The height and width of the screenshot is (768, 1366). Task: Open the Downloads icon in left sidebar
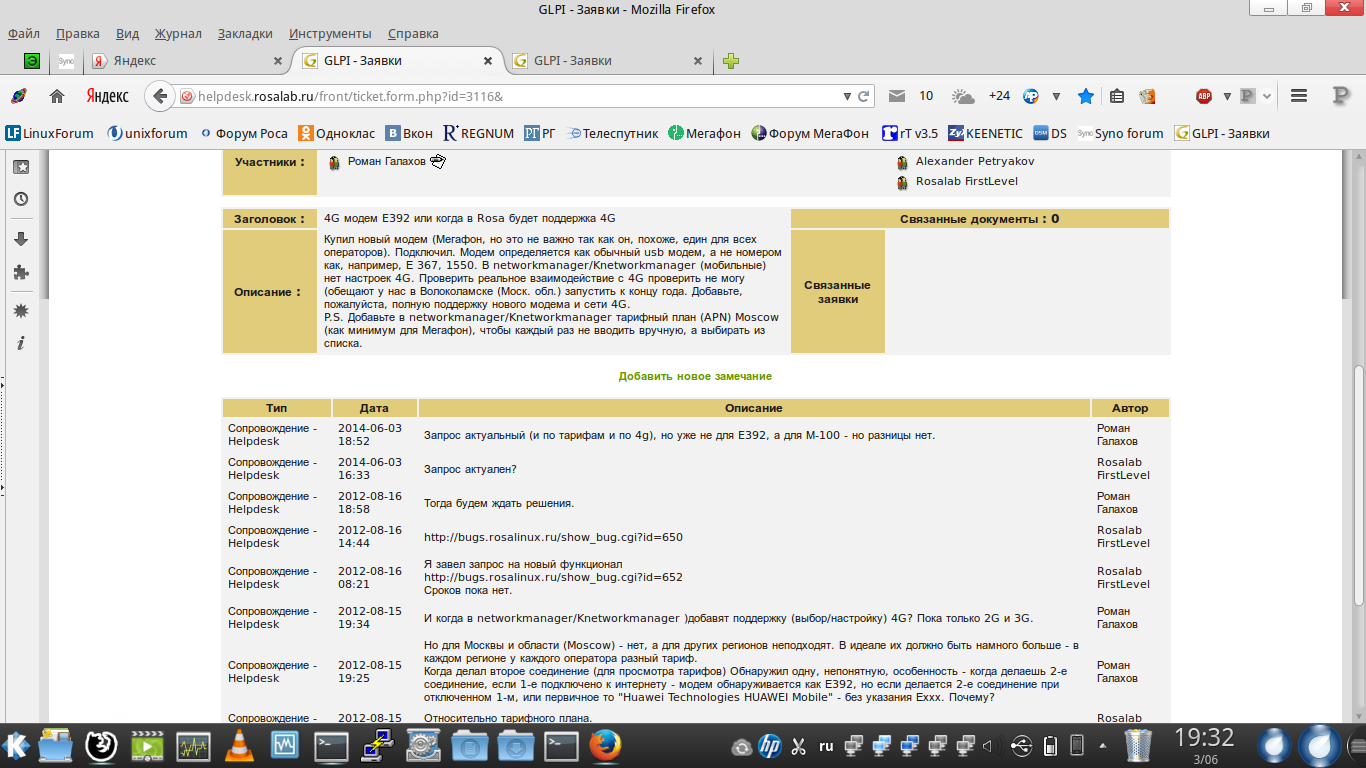[20, 239]
